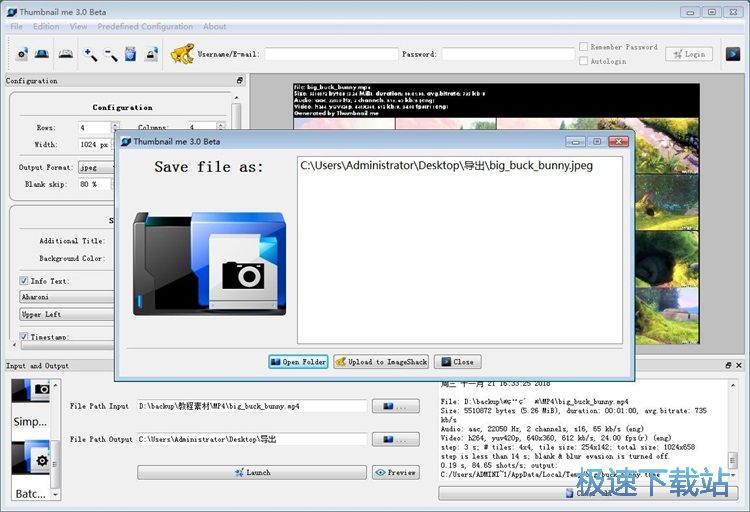This screenshot has width=750, height=512.
Task: Close the Save file as dialog with red X
Action: (x=618, y=142)
